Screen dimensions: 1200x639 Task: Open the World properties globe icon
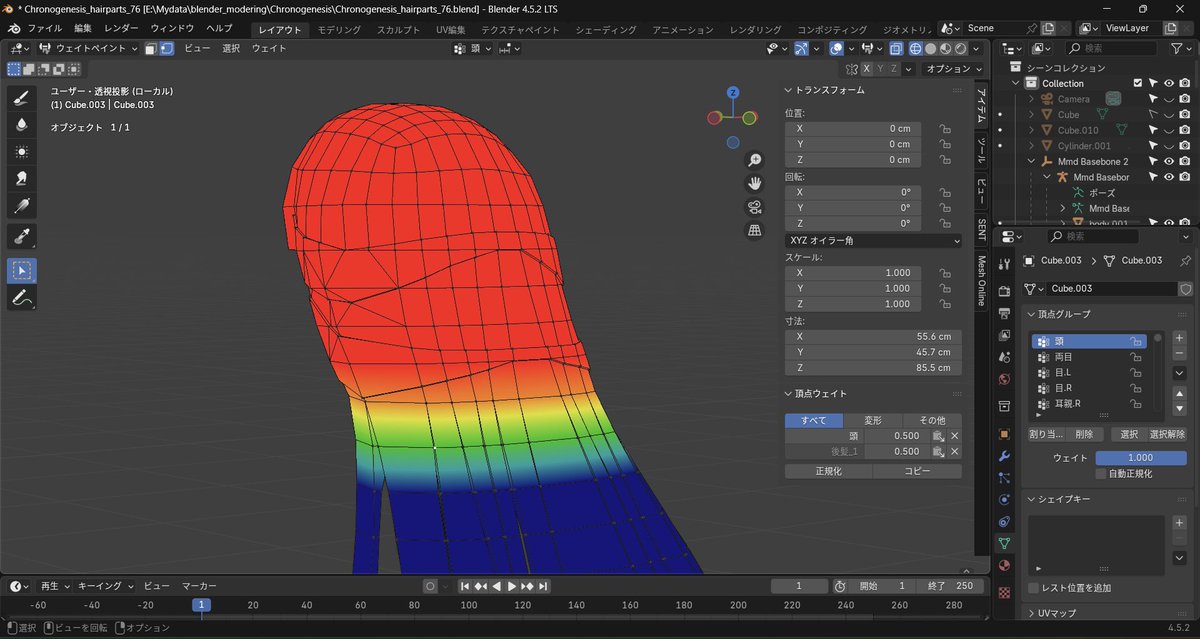pos(1005,380)
